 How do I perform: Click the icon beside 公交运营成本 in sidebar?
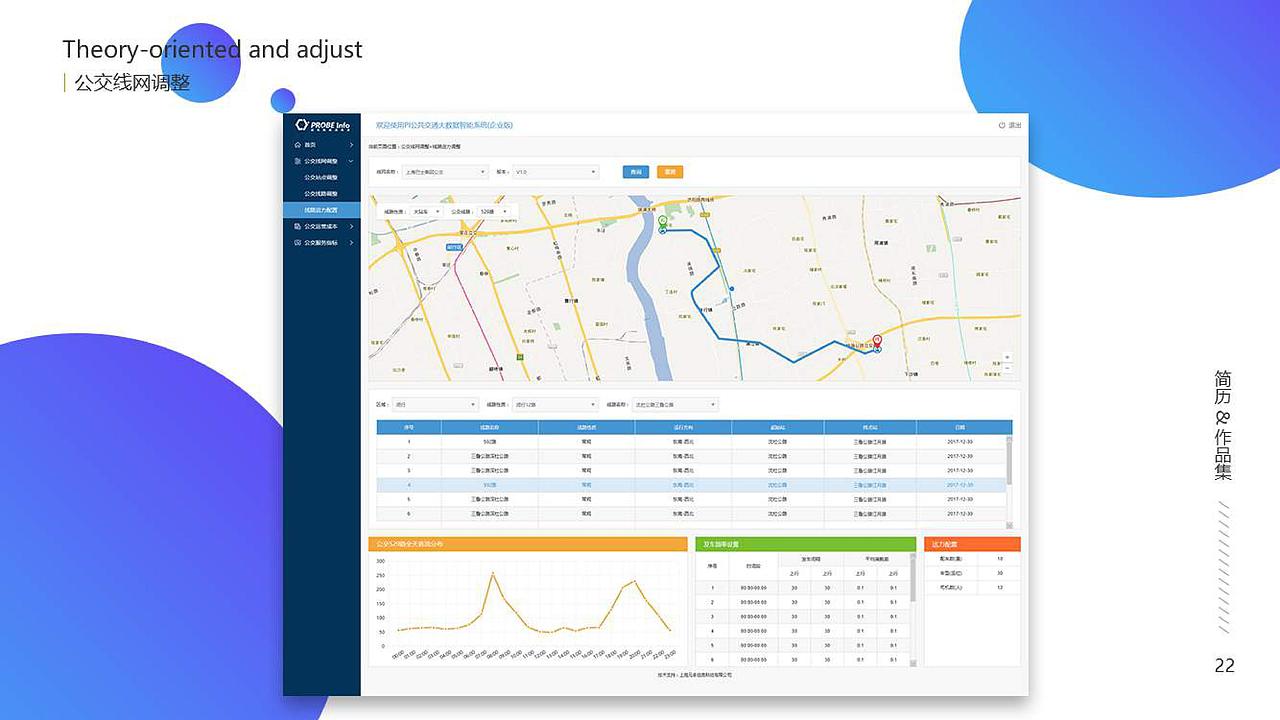[298, 226]
